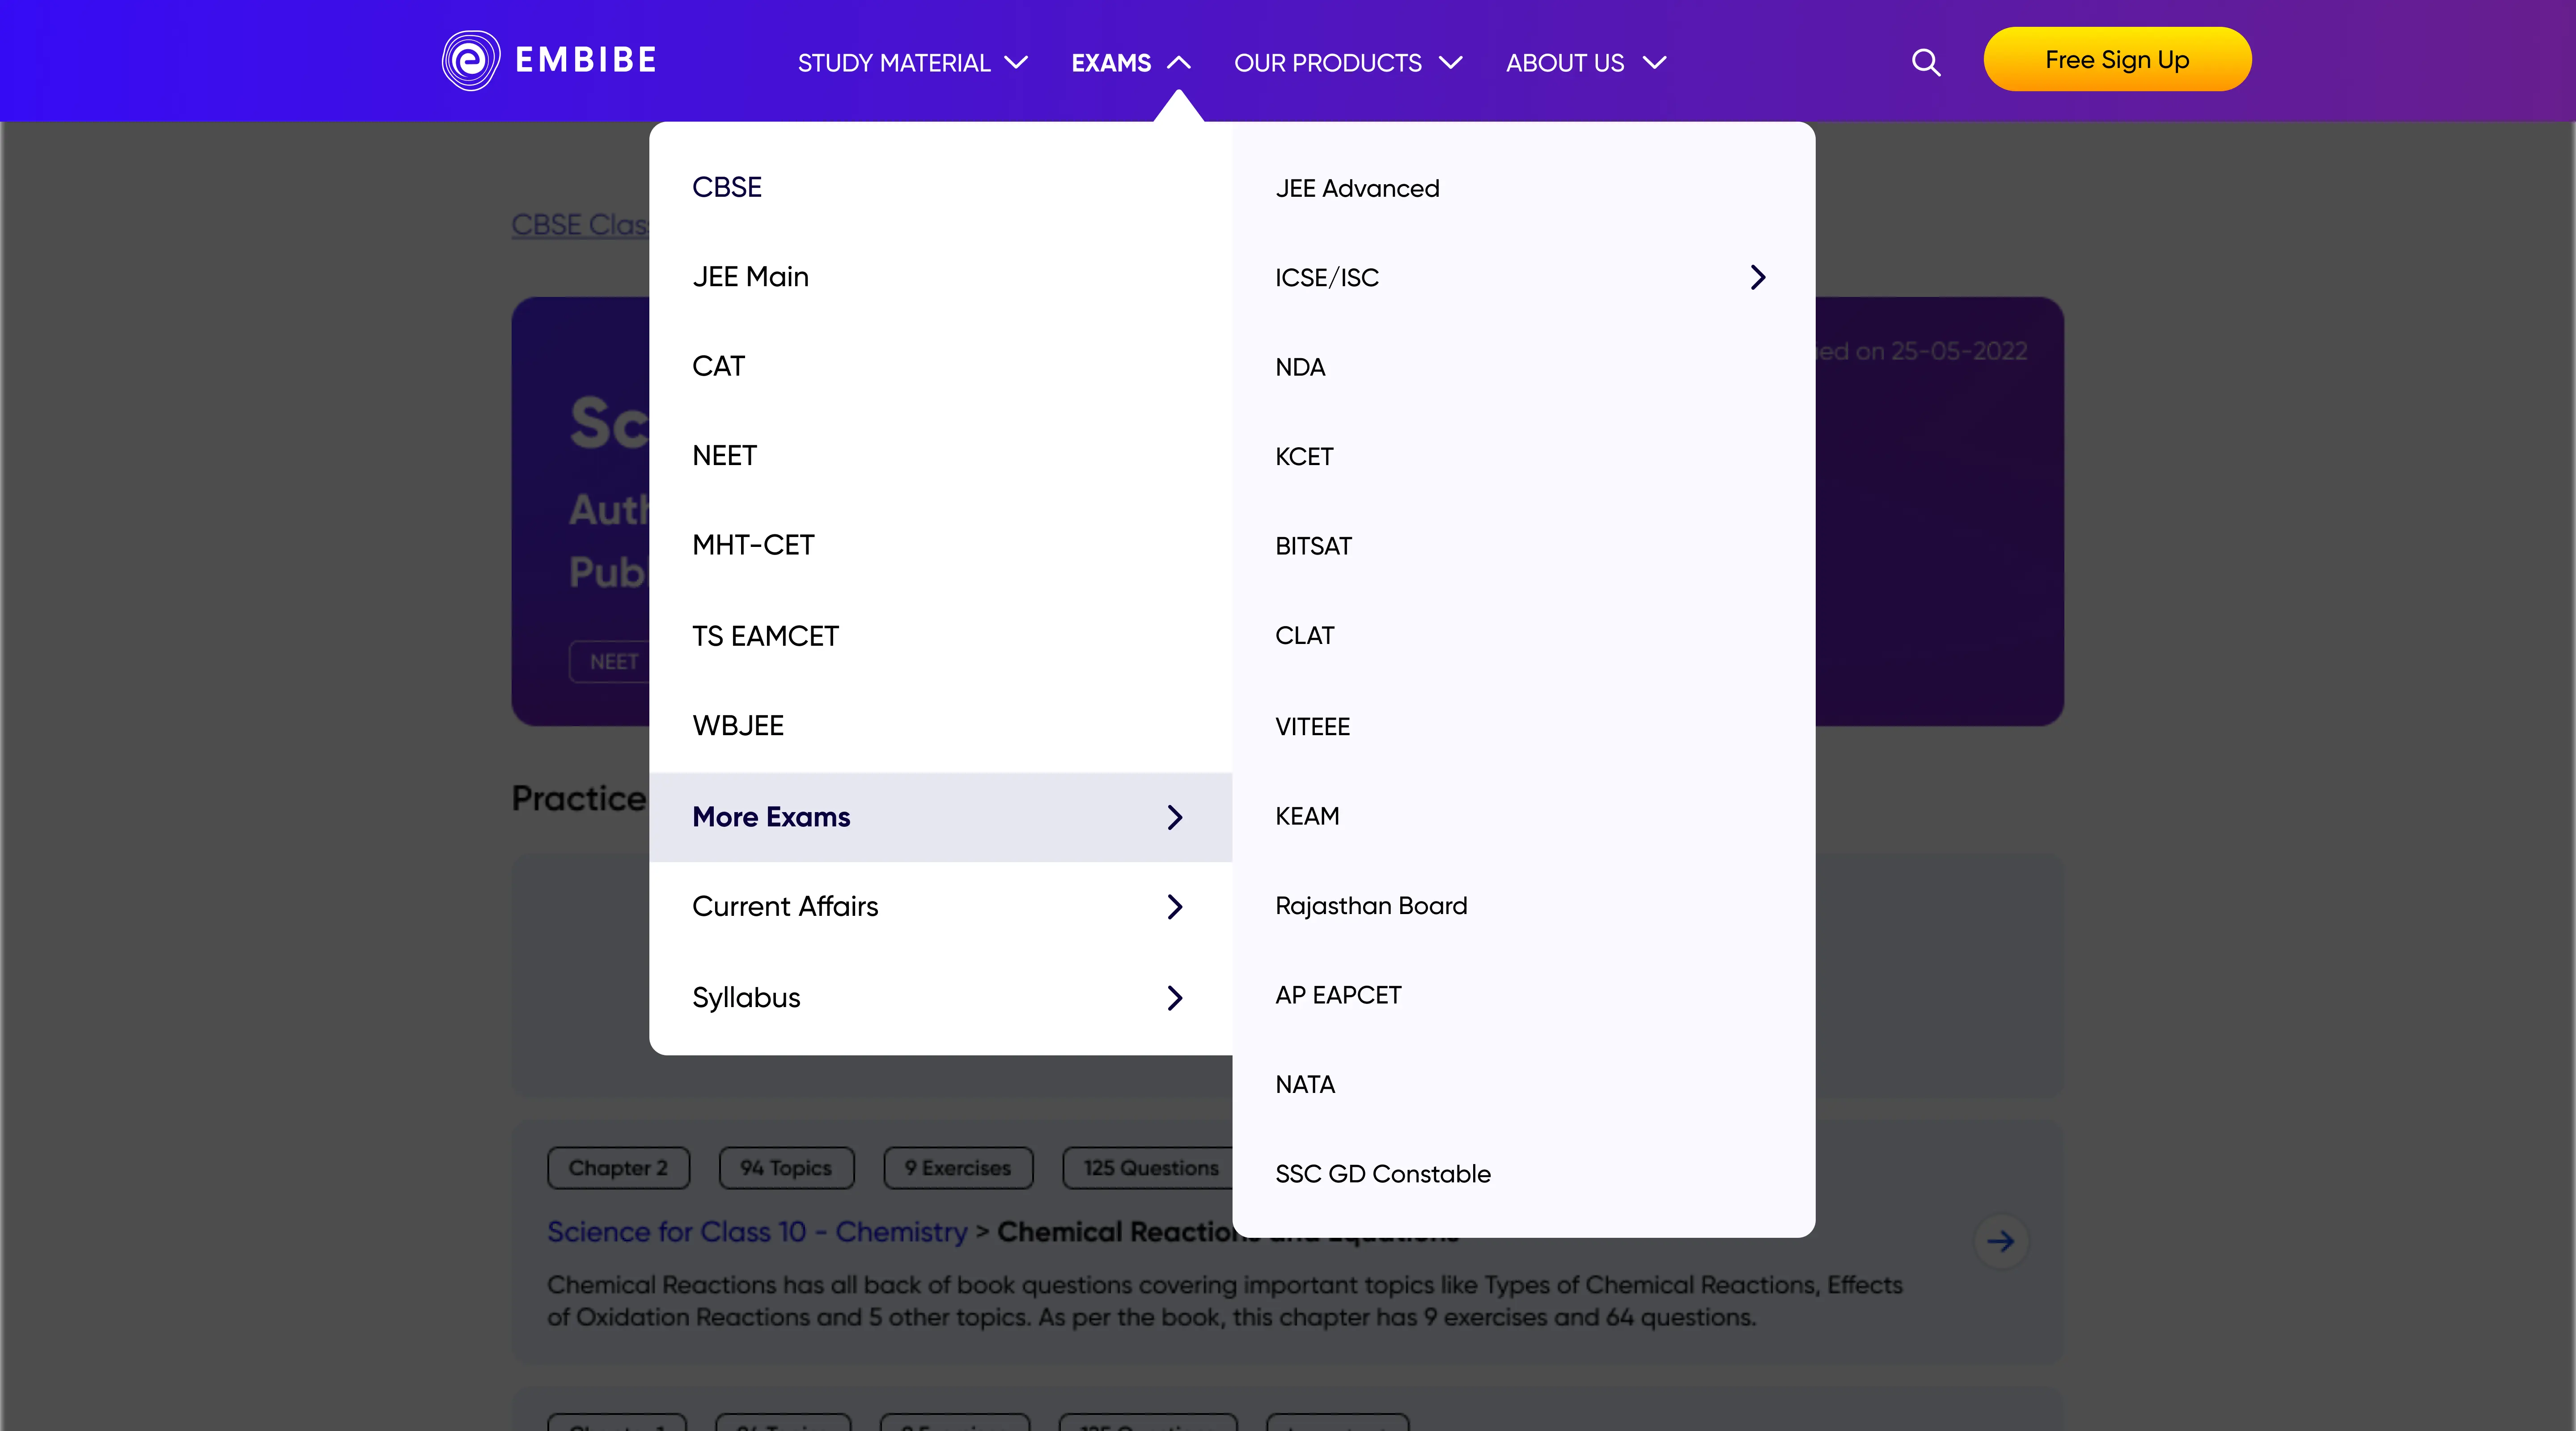Open JEE Advanced from submenu

(1357, 188)
